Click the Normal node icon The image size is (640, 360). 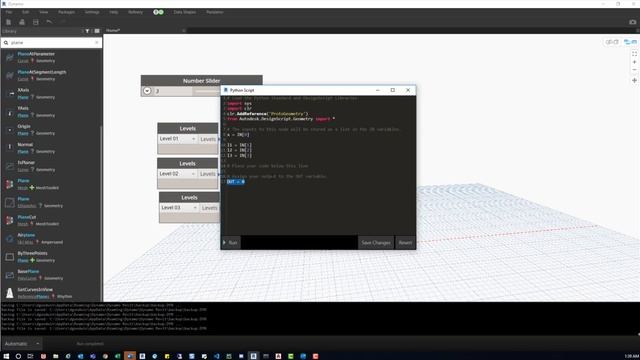[9, 148]
